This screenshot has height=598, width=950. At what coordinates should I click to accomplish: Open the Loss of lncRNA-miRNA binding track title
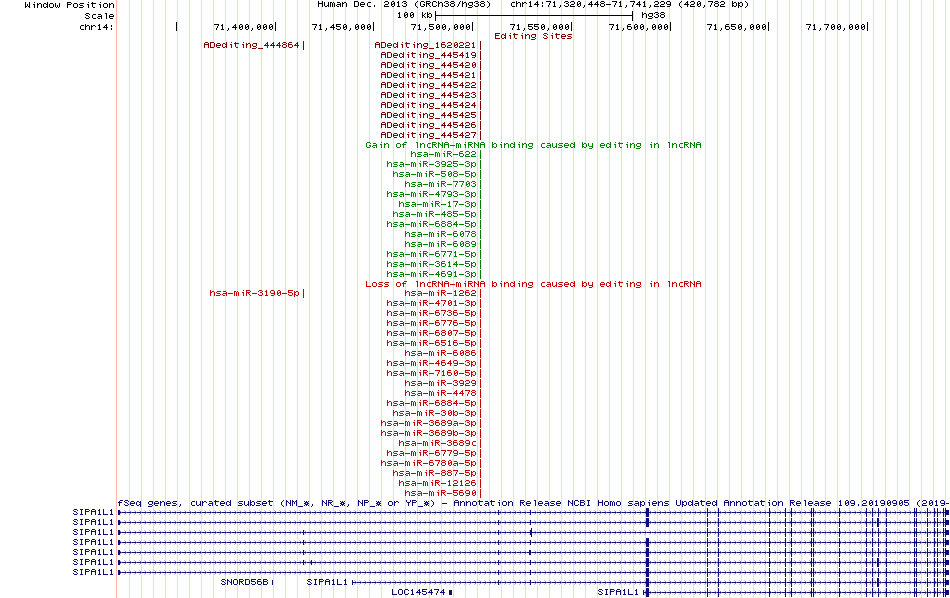click(533, 284)
